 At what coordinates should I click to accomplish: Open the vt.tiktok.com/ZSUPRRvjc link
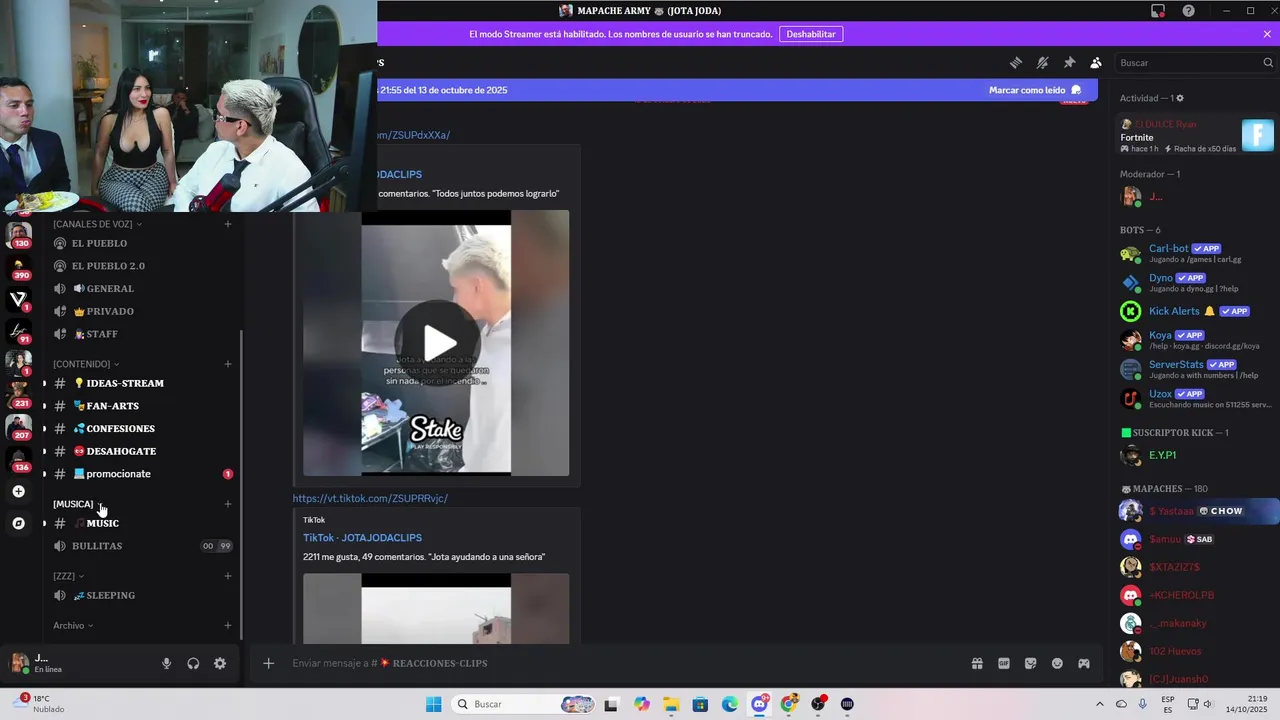click(370, 498)
